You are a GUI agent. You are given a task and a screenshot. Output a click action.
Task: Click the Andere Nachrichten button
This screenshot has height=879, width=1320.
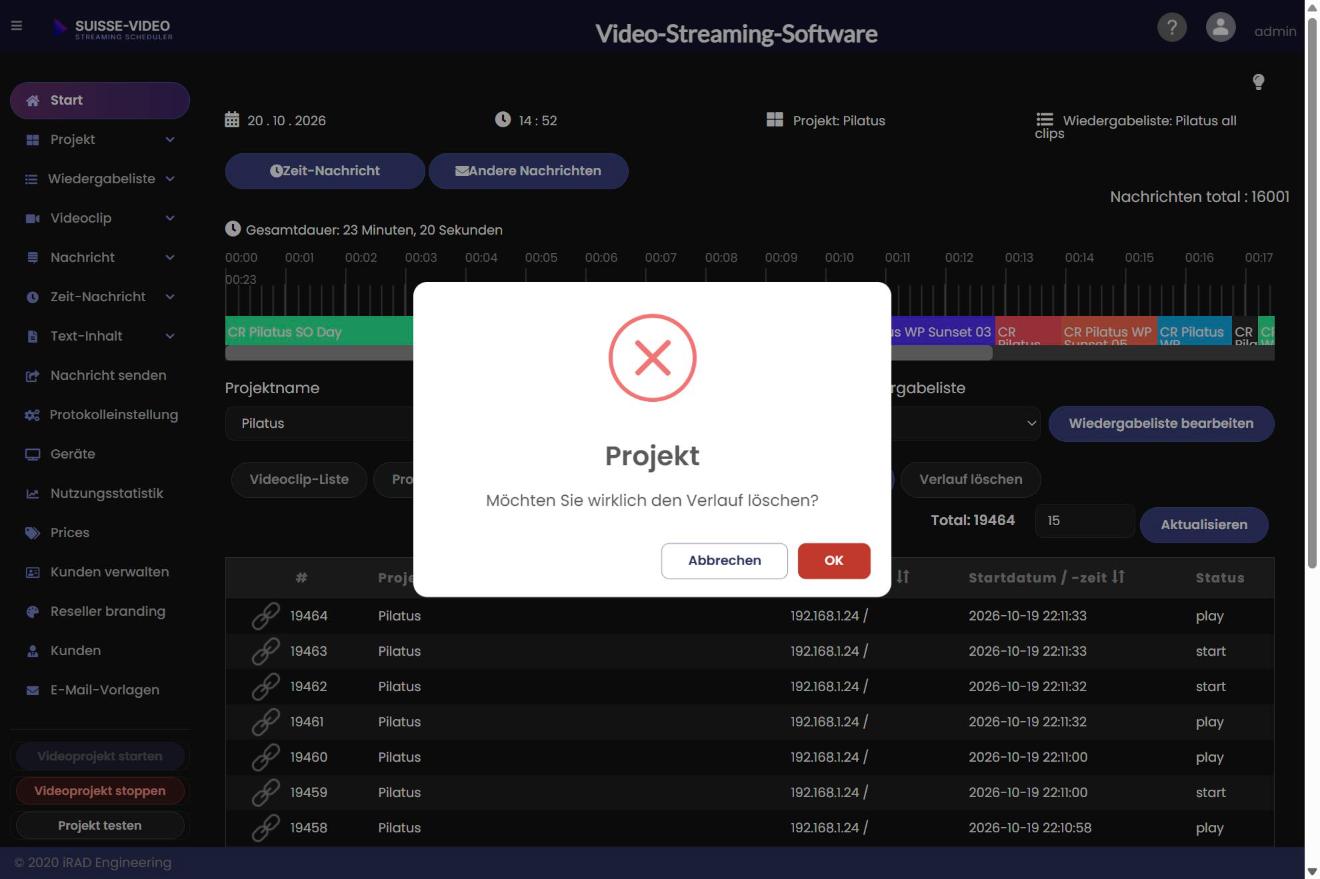click(528, 171)
